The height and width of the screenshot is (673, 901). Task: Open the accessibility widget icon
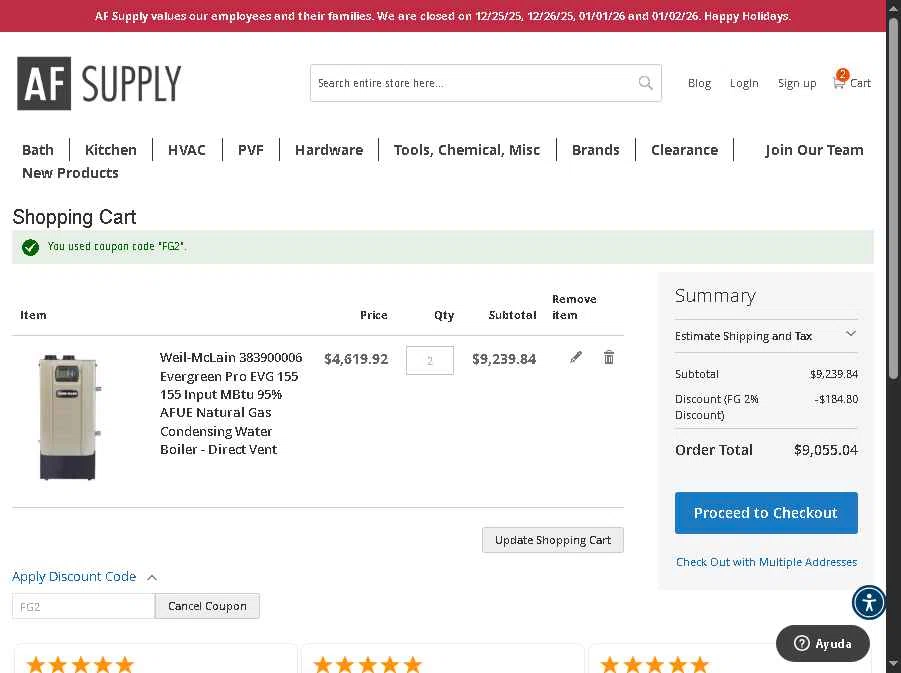869,602
